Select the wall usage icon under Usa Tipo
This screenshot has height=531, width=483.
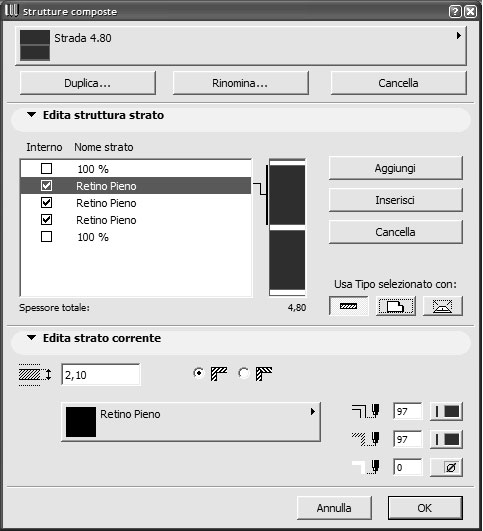coord(348,306)
